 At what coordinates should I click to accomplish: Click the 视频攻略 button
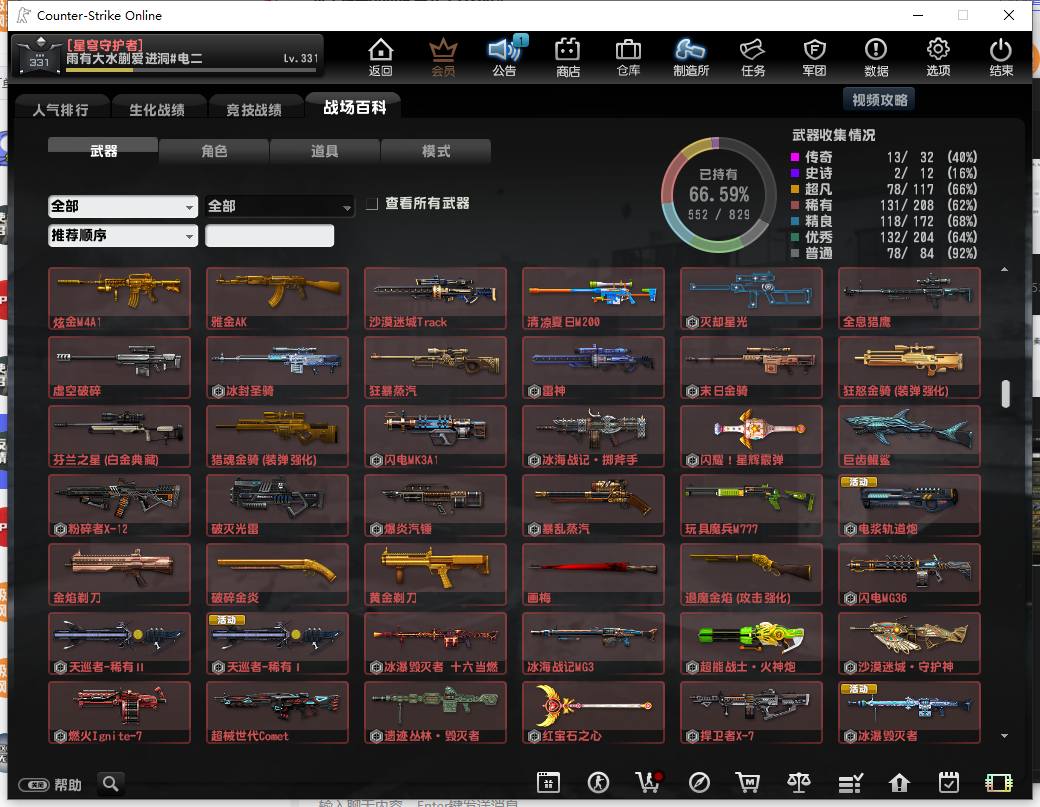coord(879,100)
